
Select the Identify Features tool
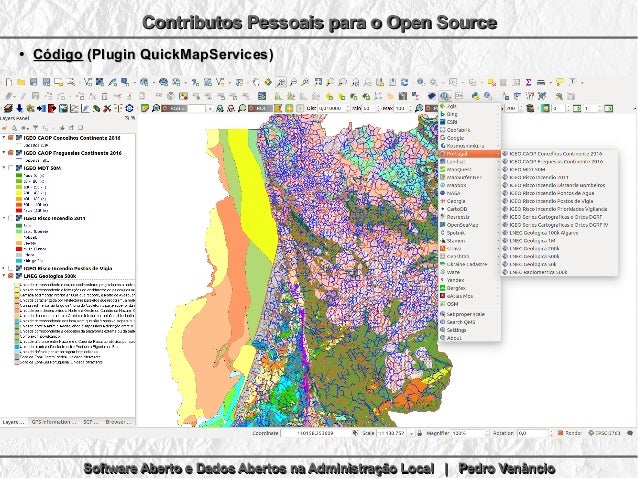[420, 82]
